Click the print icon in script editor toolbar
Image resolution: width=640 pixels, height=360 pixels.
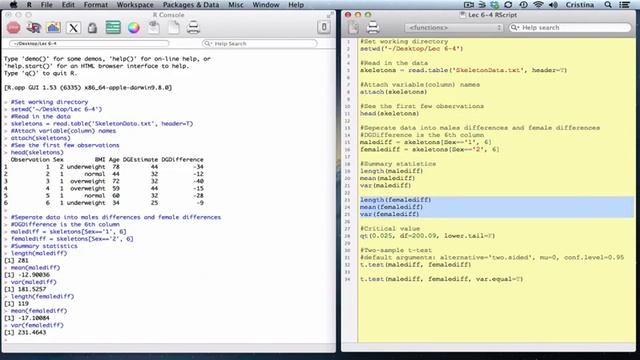tap(373, 27)
